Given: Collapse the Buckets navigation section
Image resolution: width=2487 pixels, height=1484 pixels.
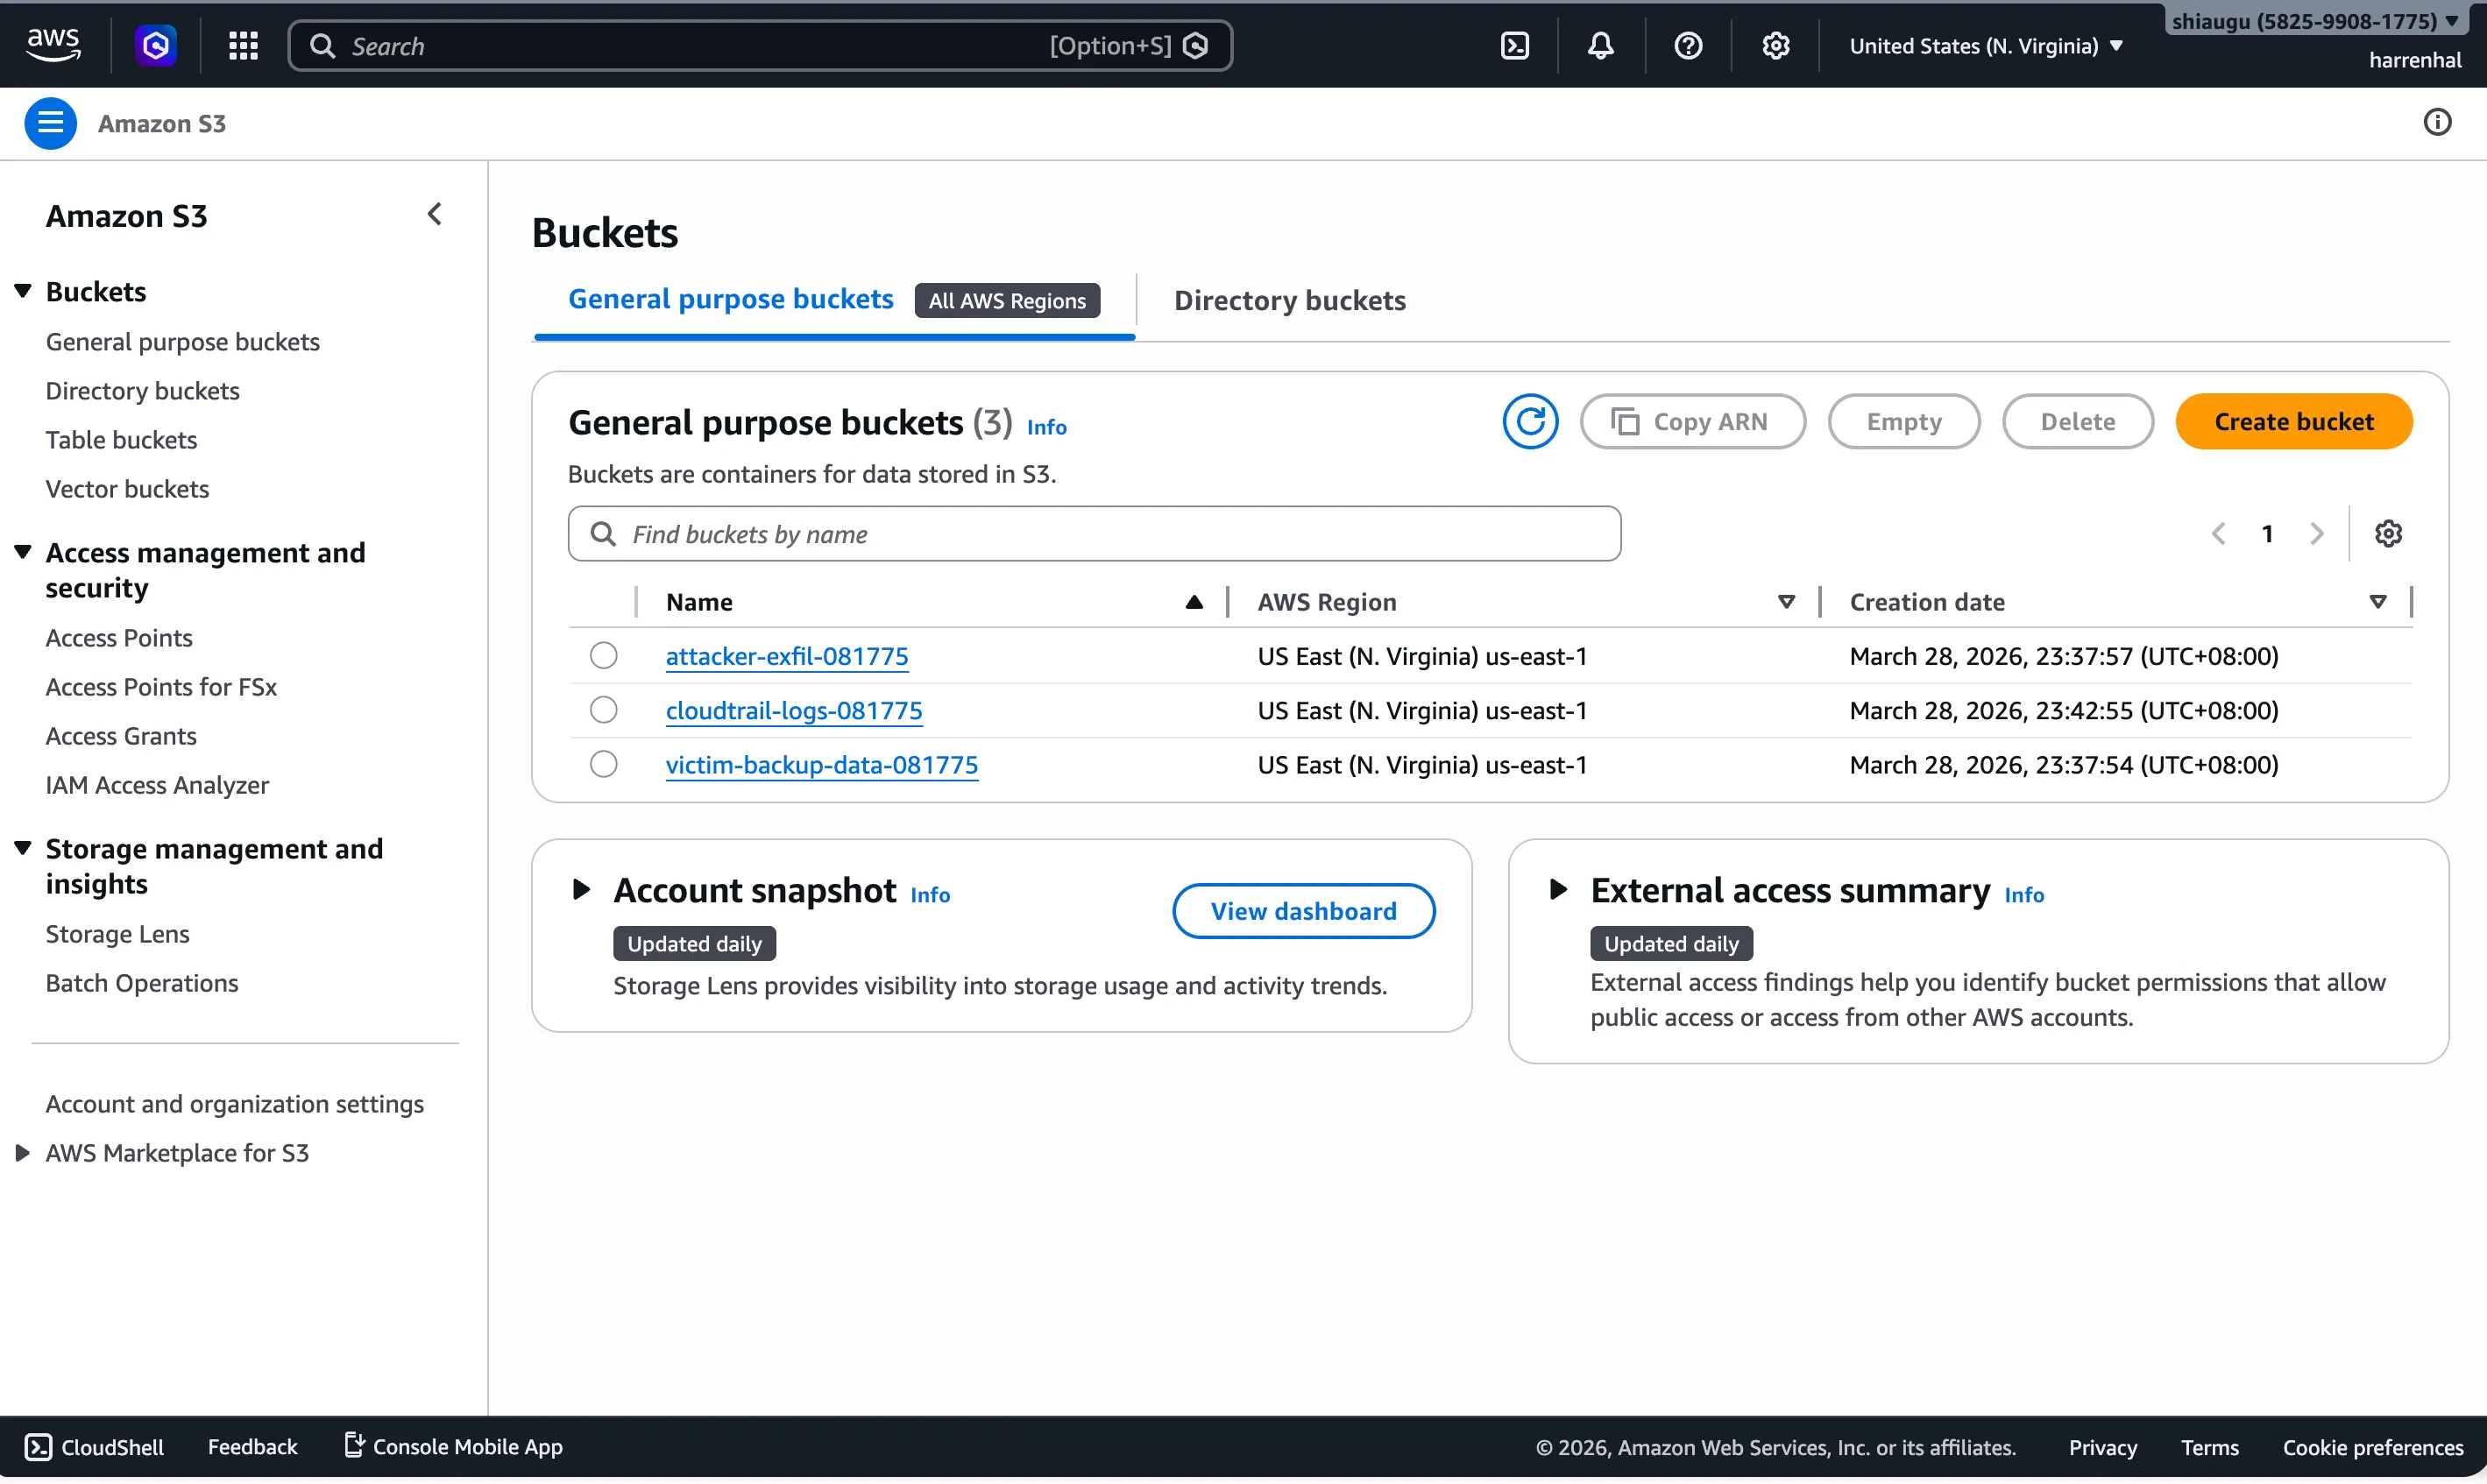Looking at the screenshot, I should click(22, 291).
